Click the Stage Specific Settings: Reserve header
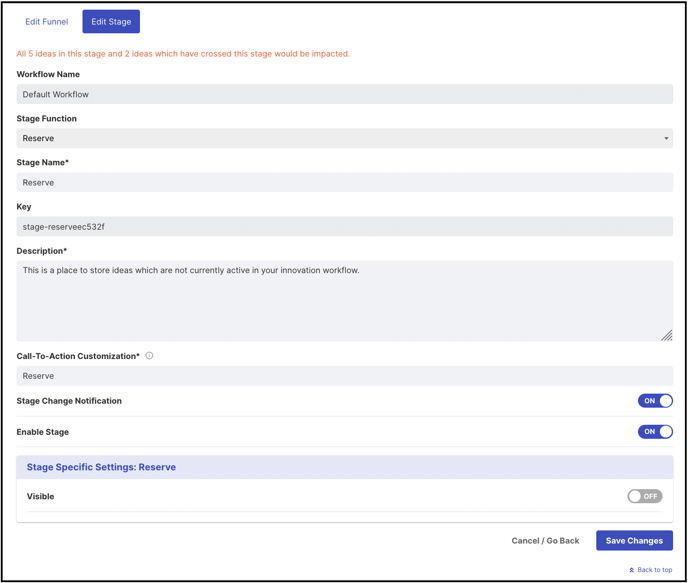Image resolution: width=688 pixels, height=583 pixels. click(x=344, y=467)
